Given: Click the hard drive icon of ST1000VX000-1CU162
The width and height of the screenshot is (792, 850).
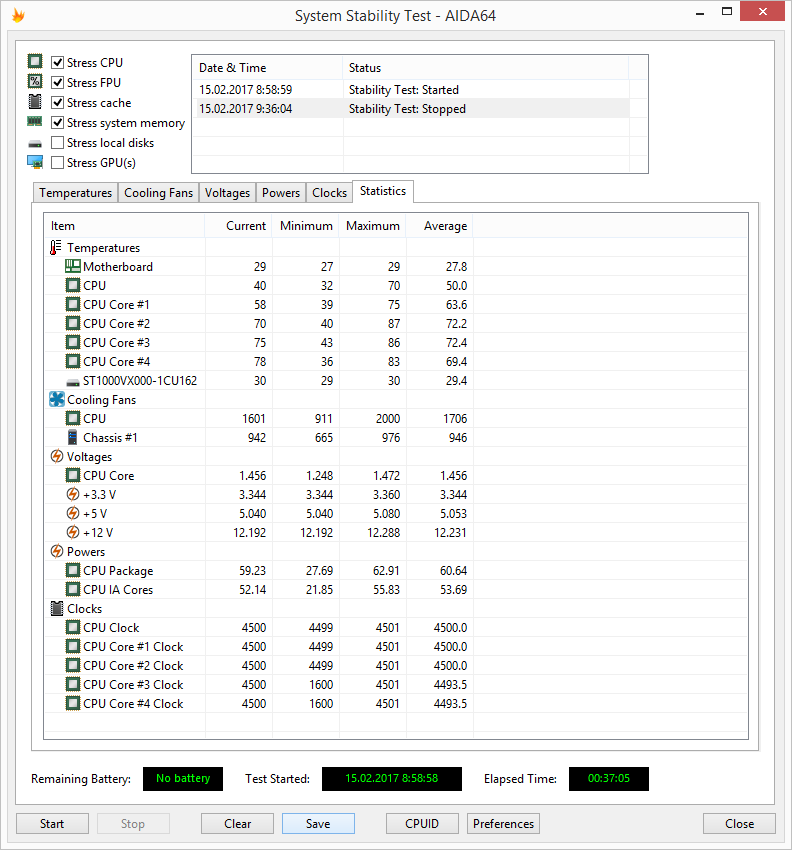Looking at the screenshot, I should (73, 382).
